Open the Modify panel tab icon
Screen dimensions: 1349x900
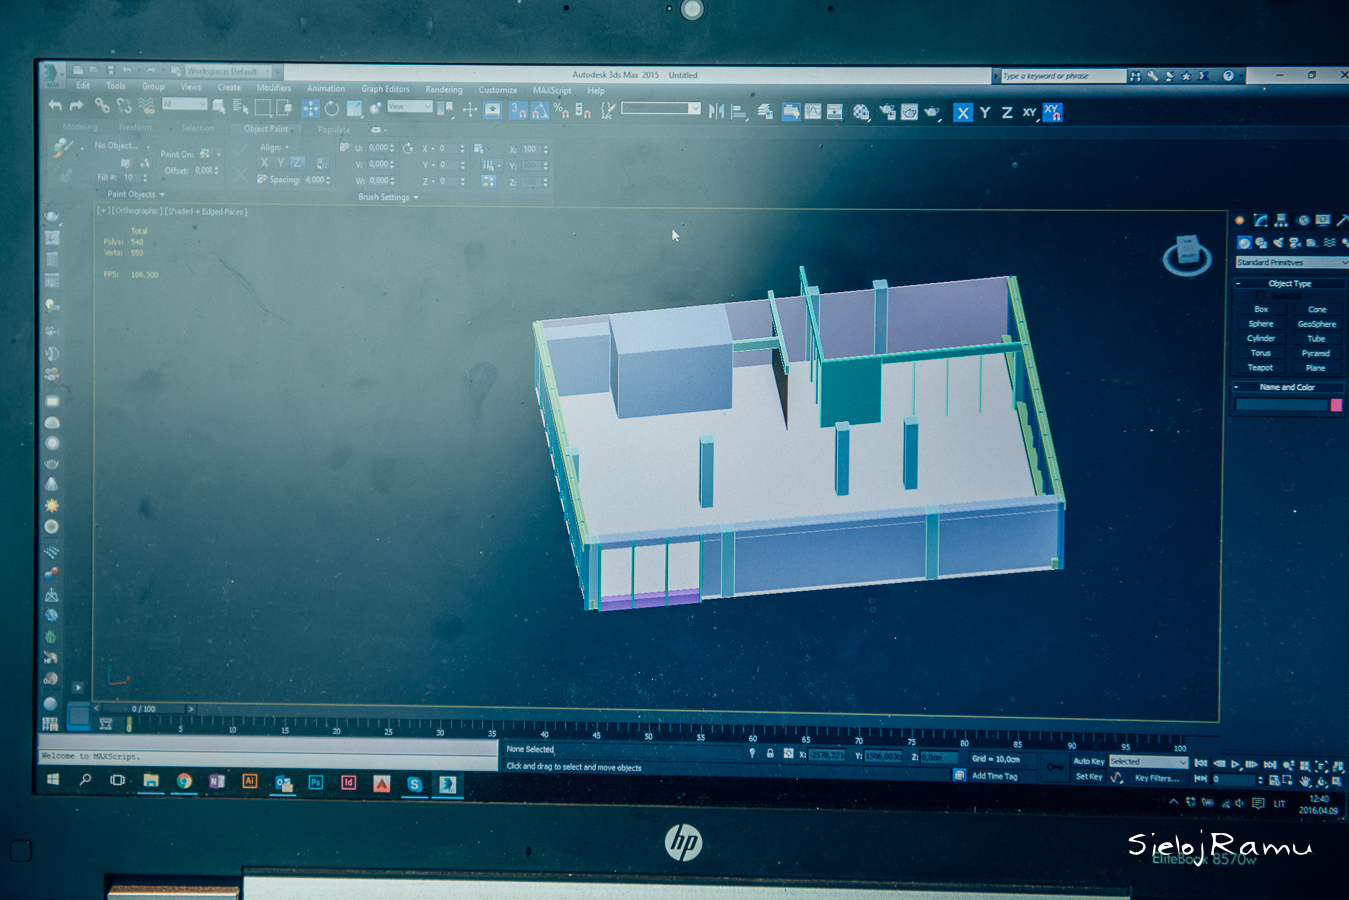(1260, 221)
